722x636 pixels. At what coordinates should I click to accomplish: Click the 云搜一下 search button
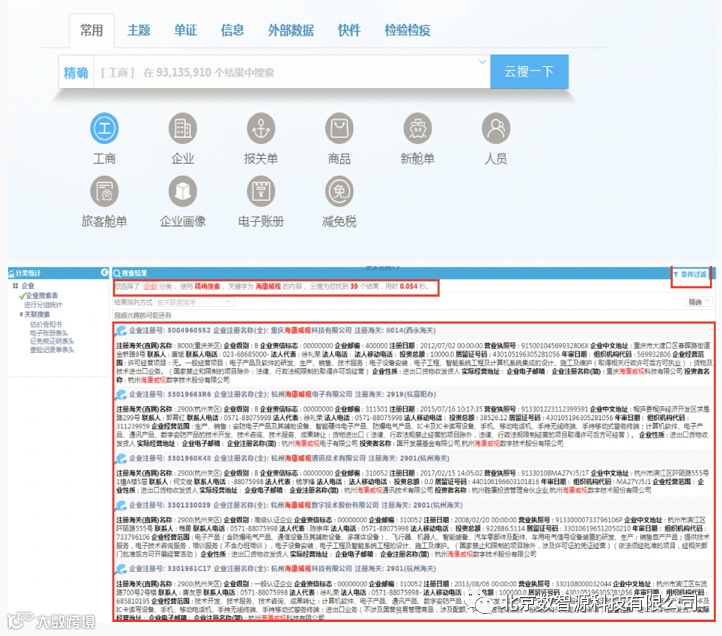coord(529,71)
